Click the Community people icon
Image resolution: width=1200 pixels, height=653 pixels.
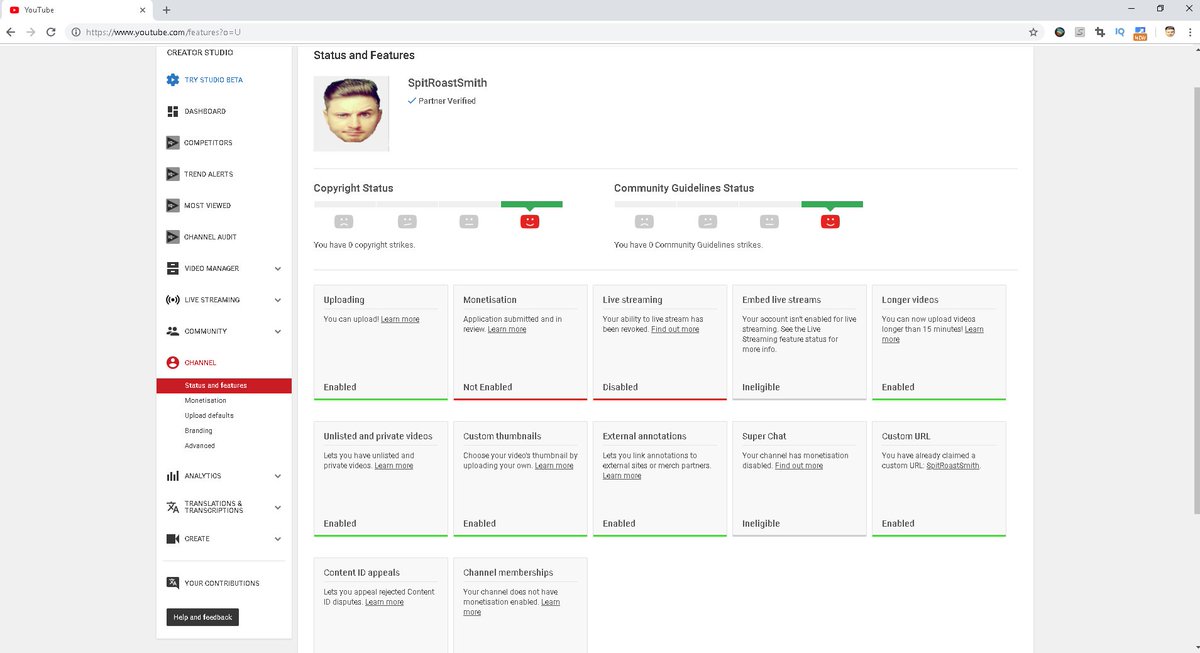click(x=173, y=331)
